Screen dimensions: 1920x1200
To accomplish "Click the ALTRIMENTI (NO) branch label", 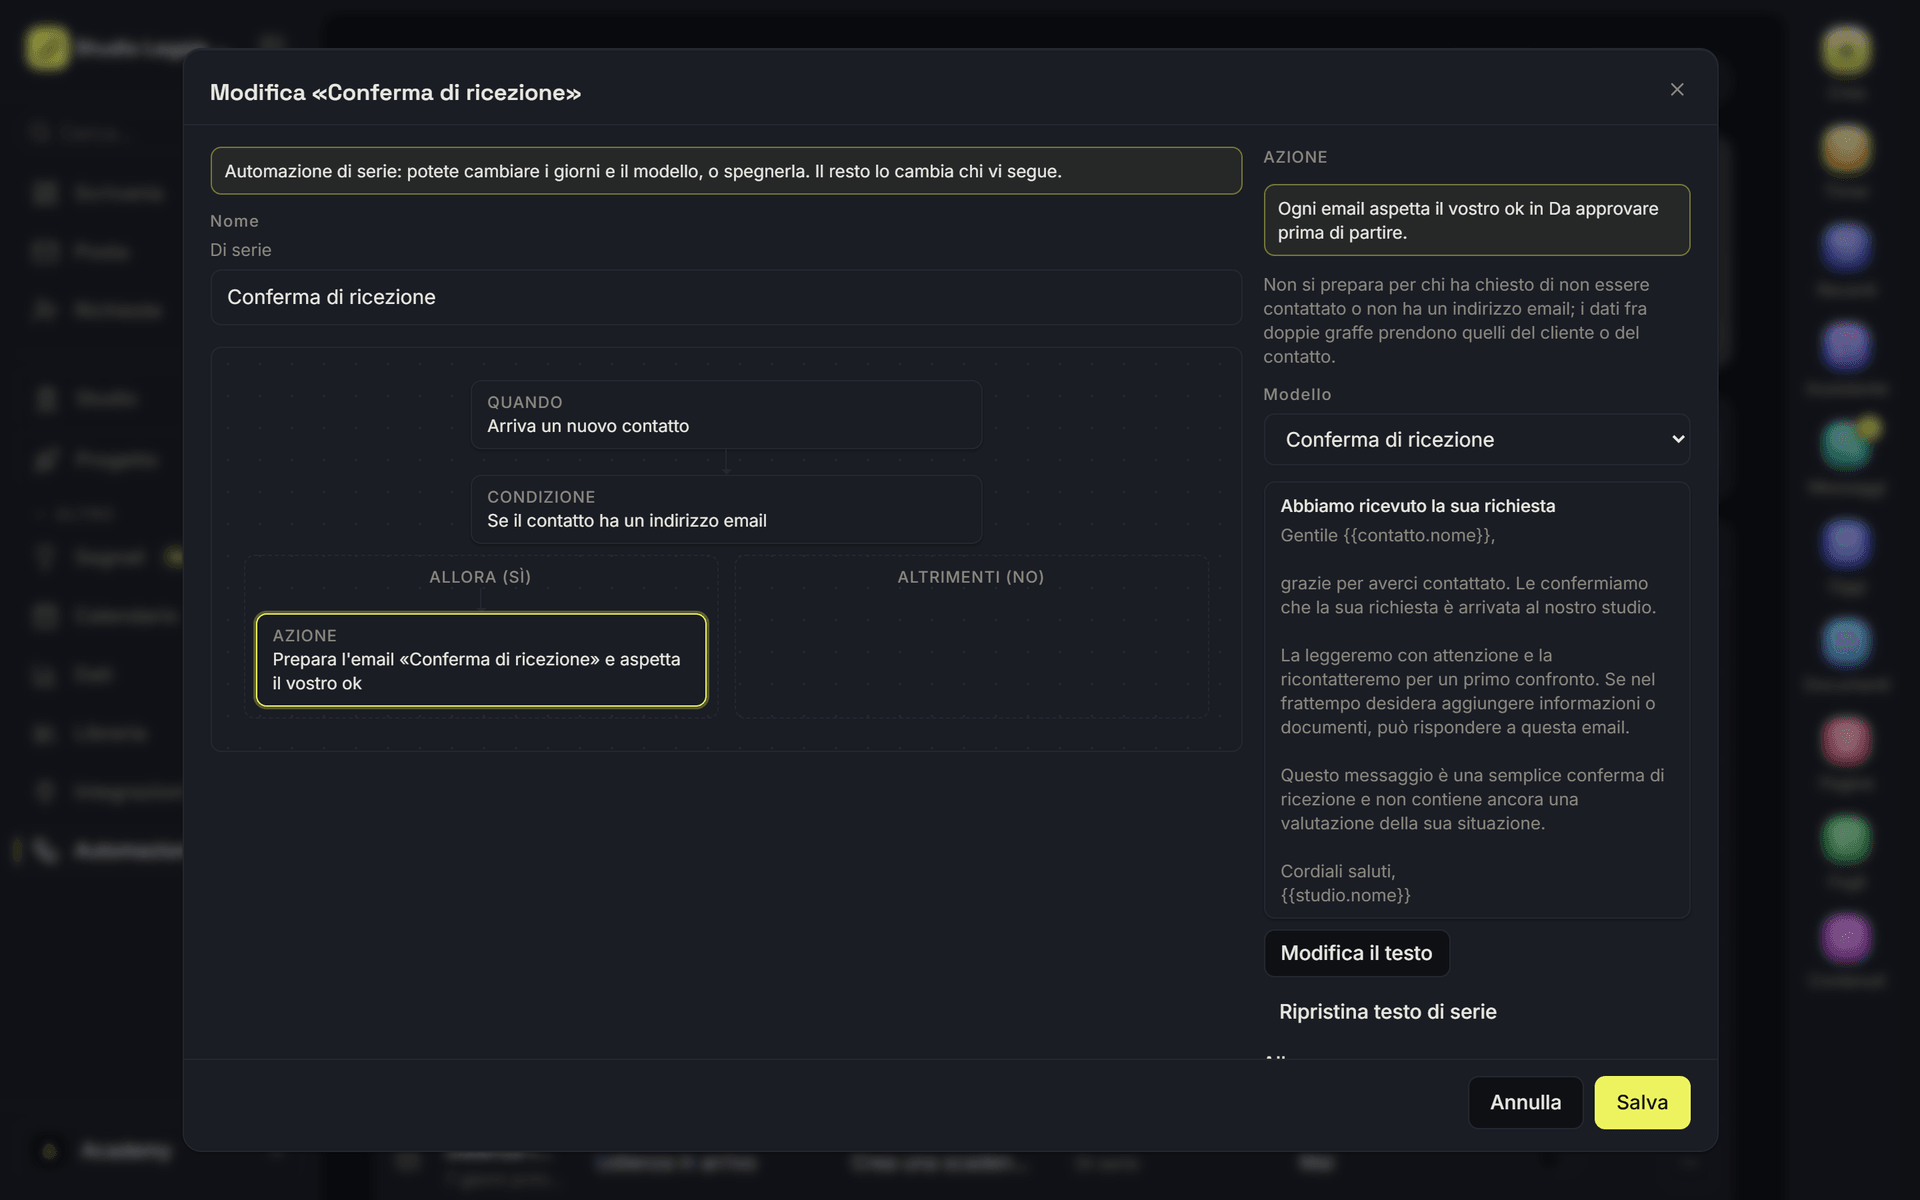I will coord(970,577).
